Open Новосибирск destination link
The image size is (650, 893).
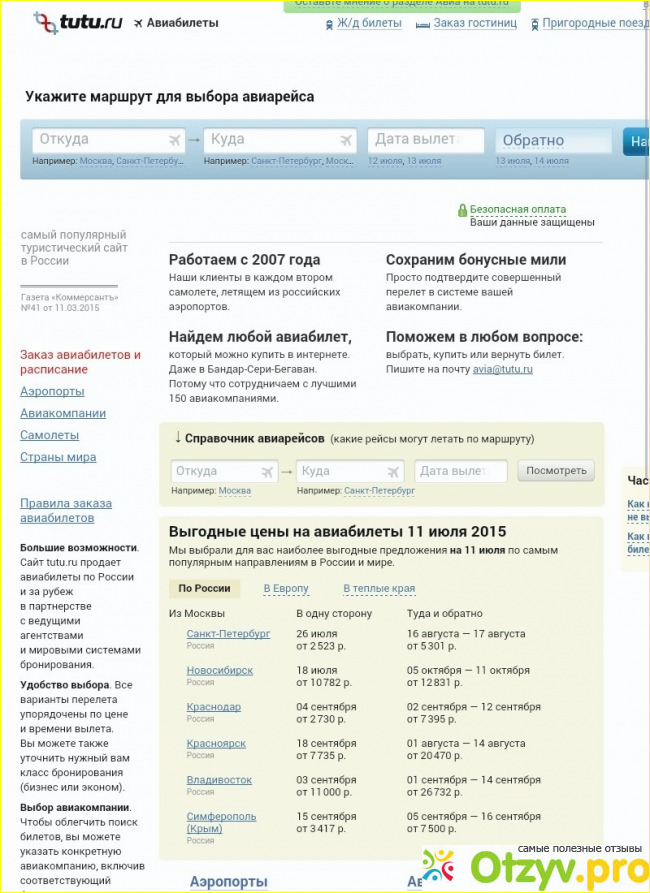coord(220,670)
